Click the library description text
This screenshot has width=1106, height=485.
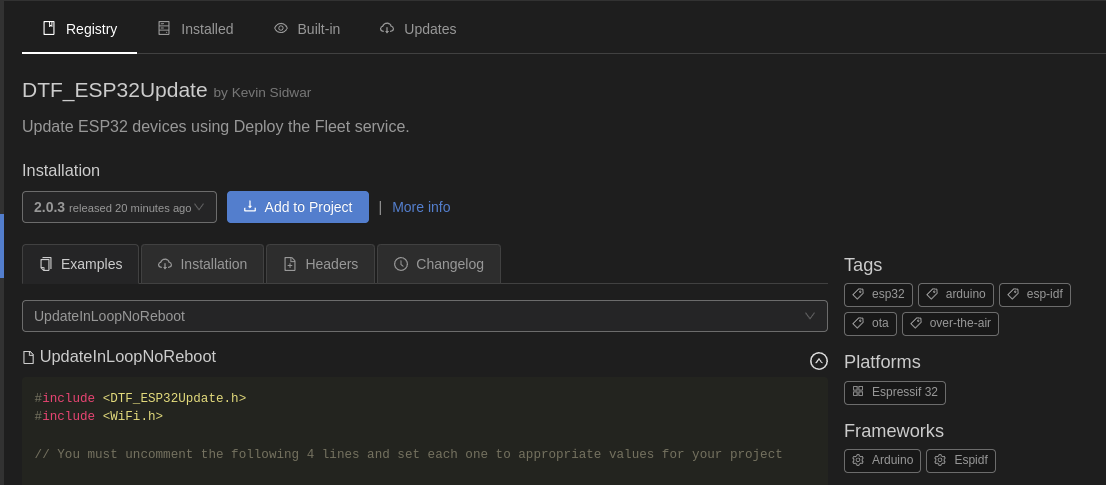point(216,127)
